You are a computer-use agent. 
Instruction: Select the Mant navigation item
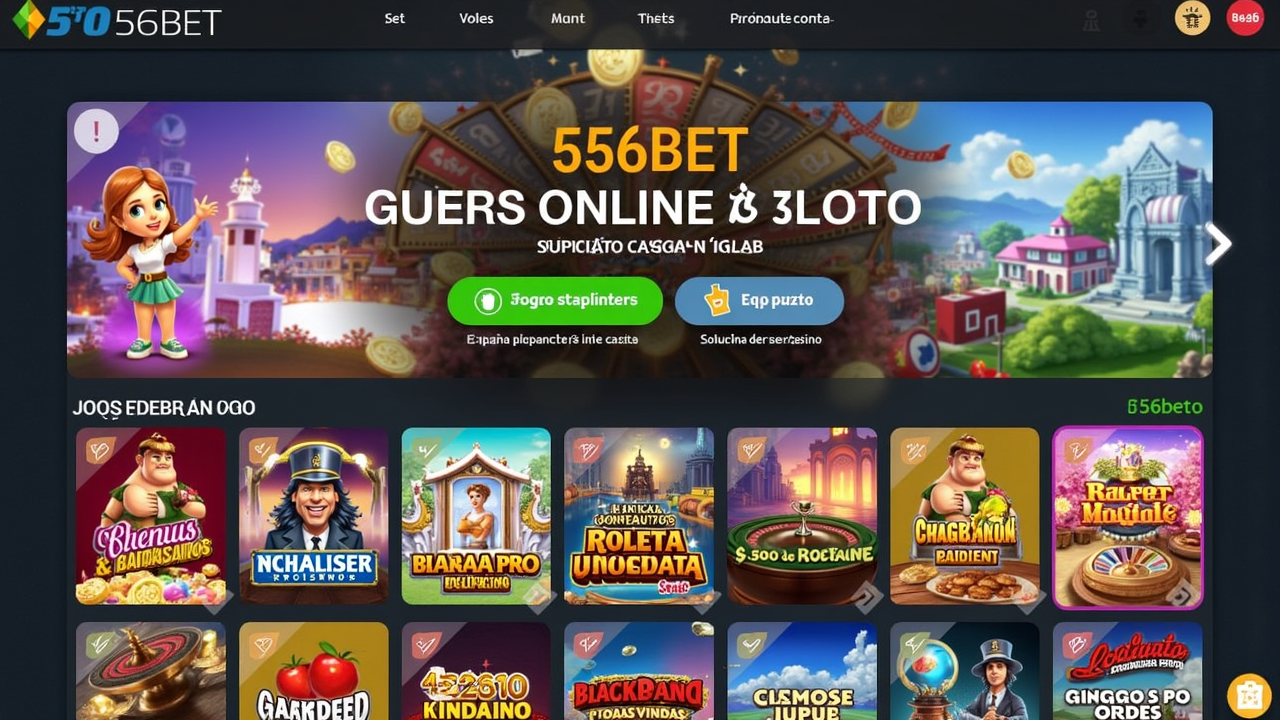(568, 18)
